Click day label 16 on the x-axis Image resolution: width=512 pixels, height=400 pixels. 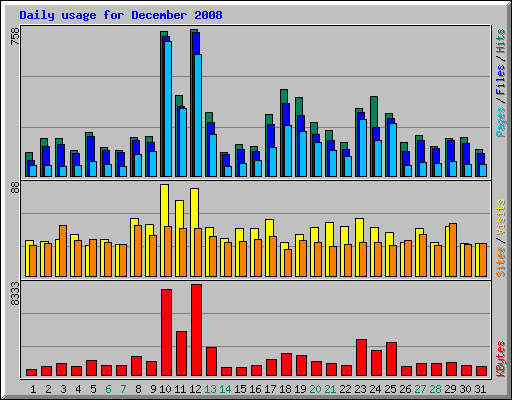[x=255, y=389]
